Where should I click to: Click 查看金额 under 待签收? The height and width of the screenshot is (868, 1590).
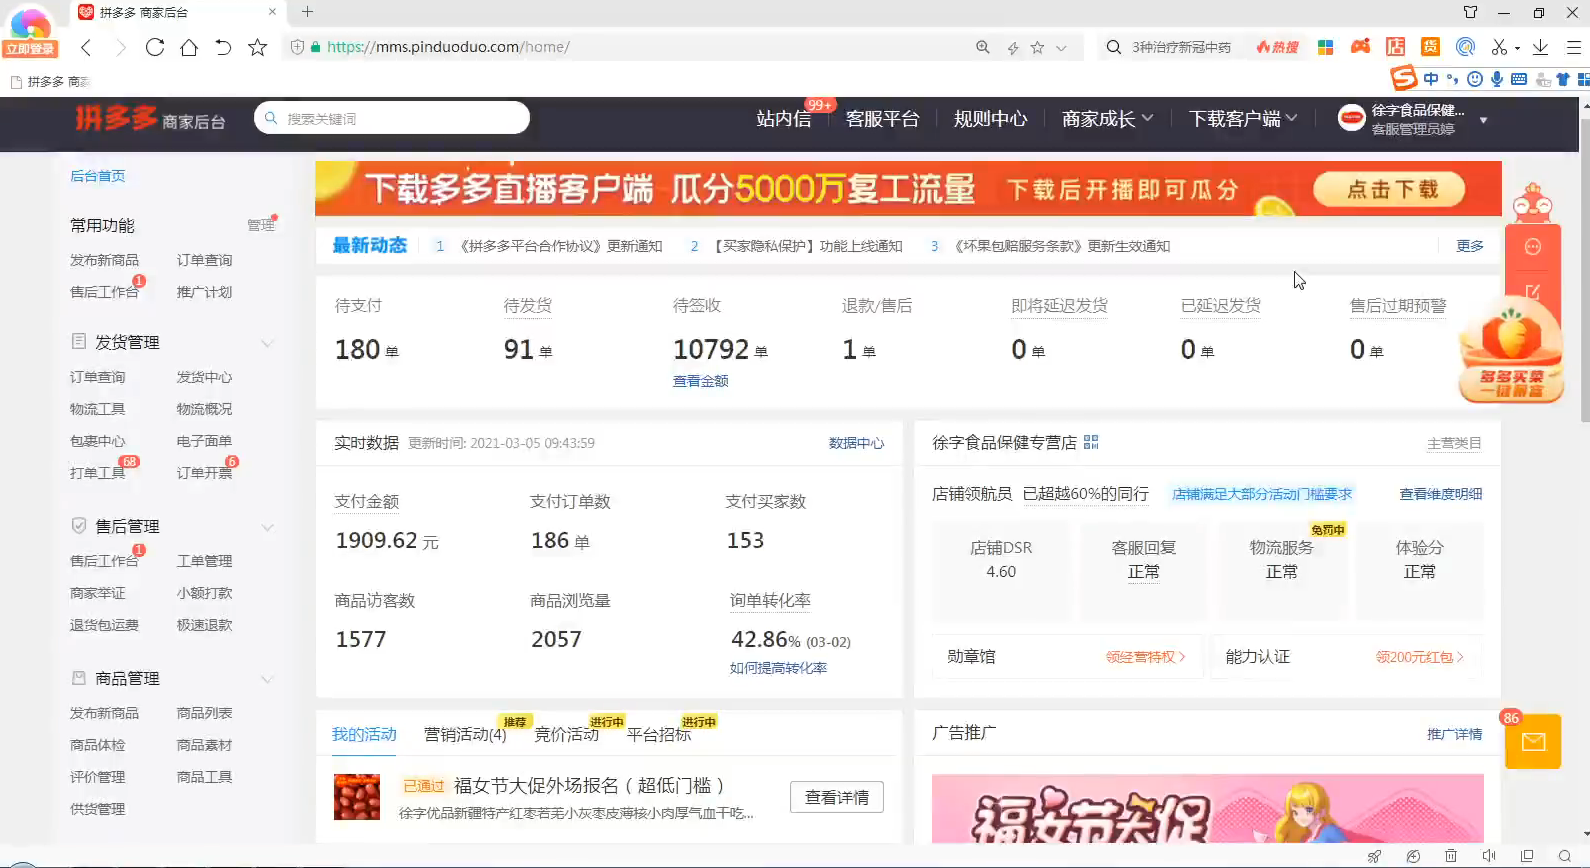tap(700, 381)
